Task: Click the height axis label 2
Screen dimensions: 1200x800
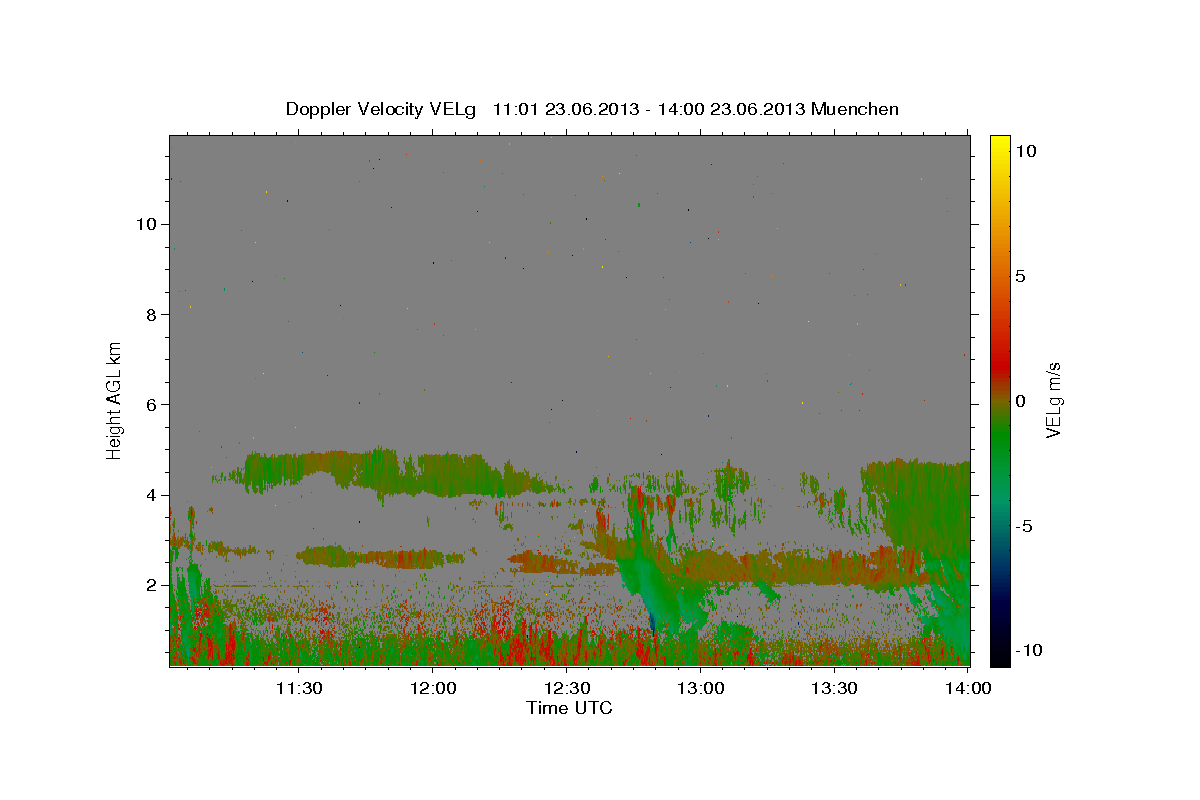Action: point(152,585)
